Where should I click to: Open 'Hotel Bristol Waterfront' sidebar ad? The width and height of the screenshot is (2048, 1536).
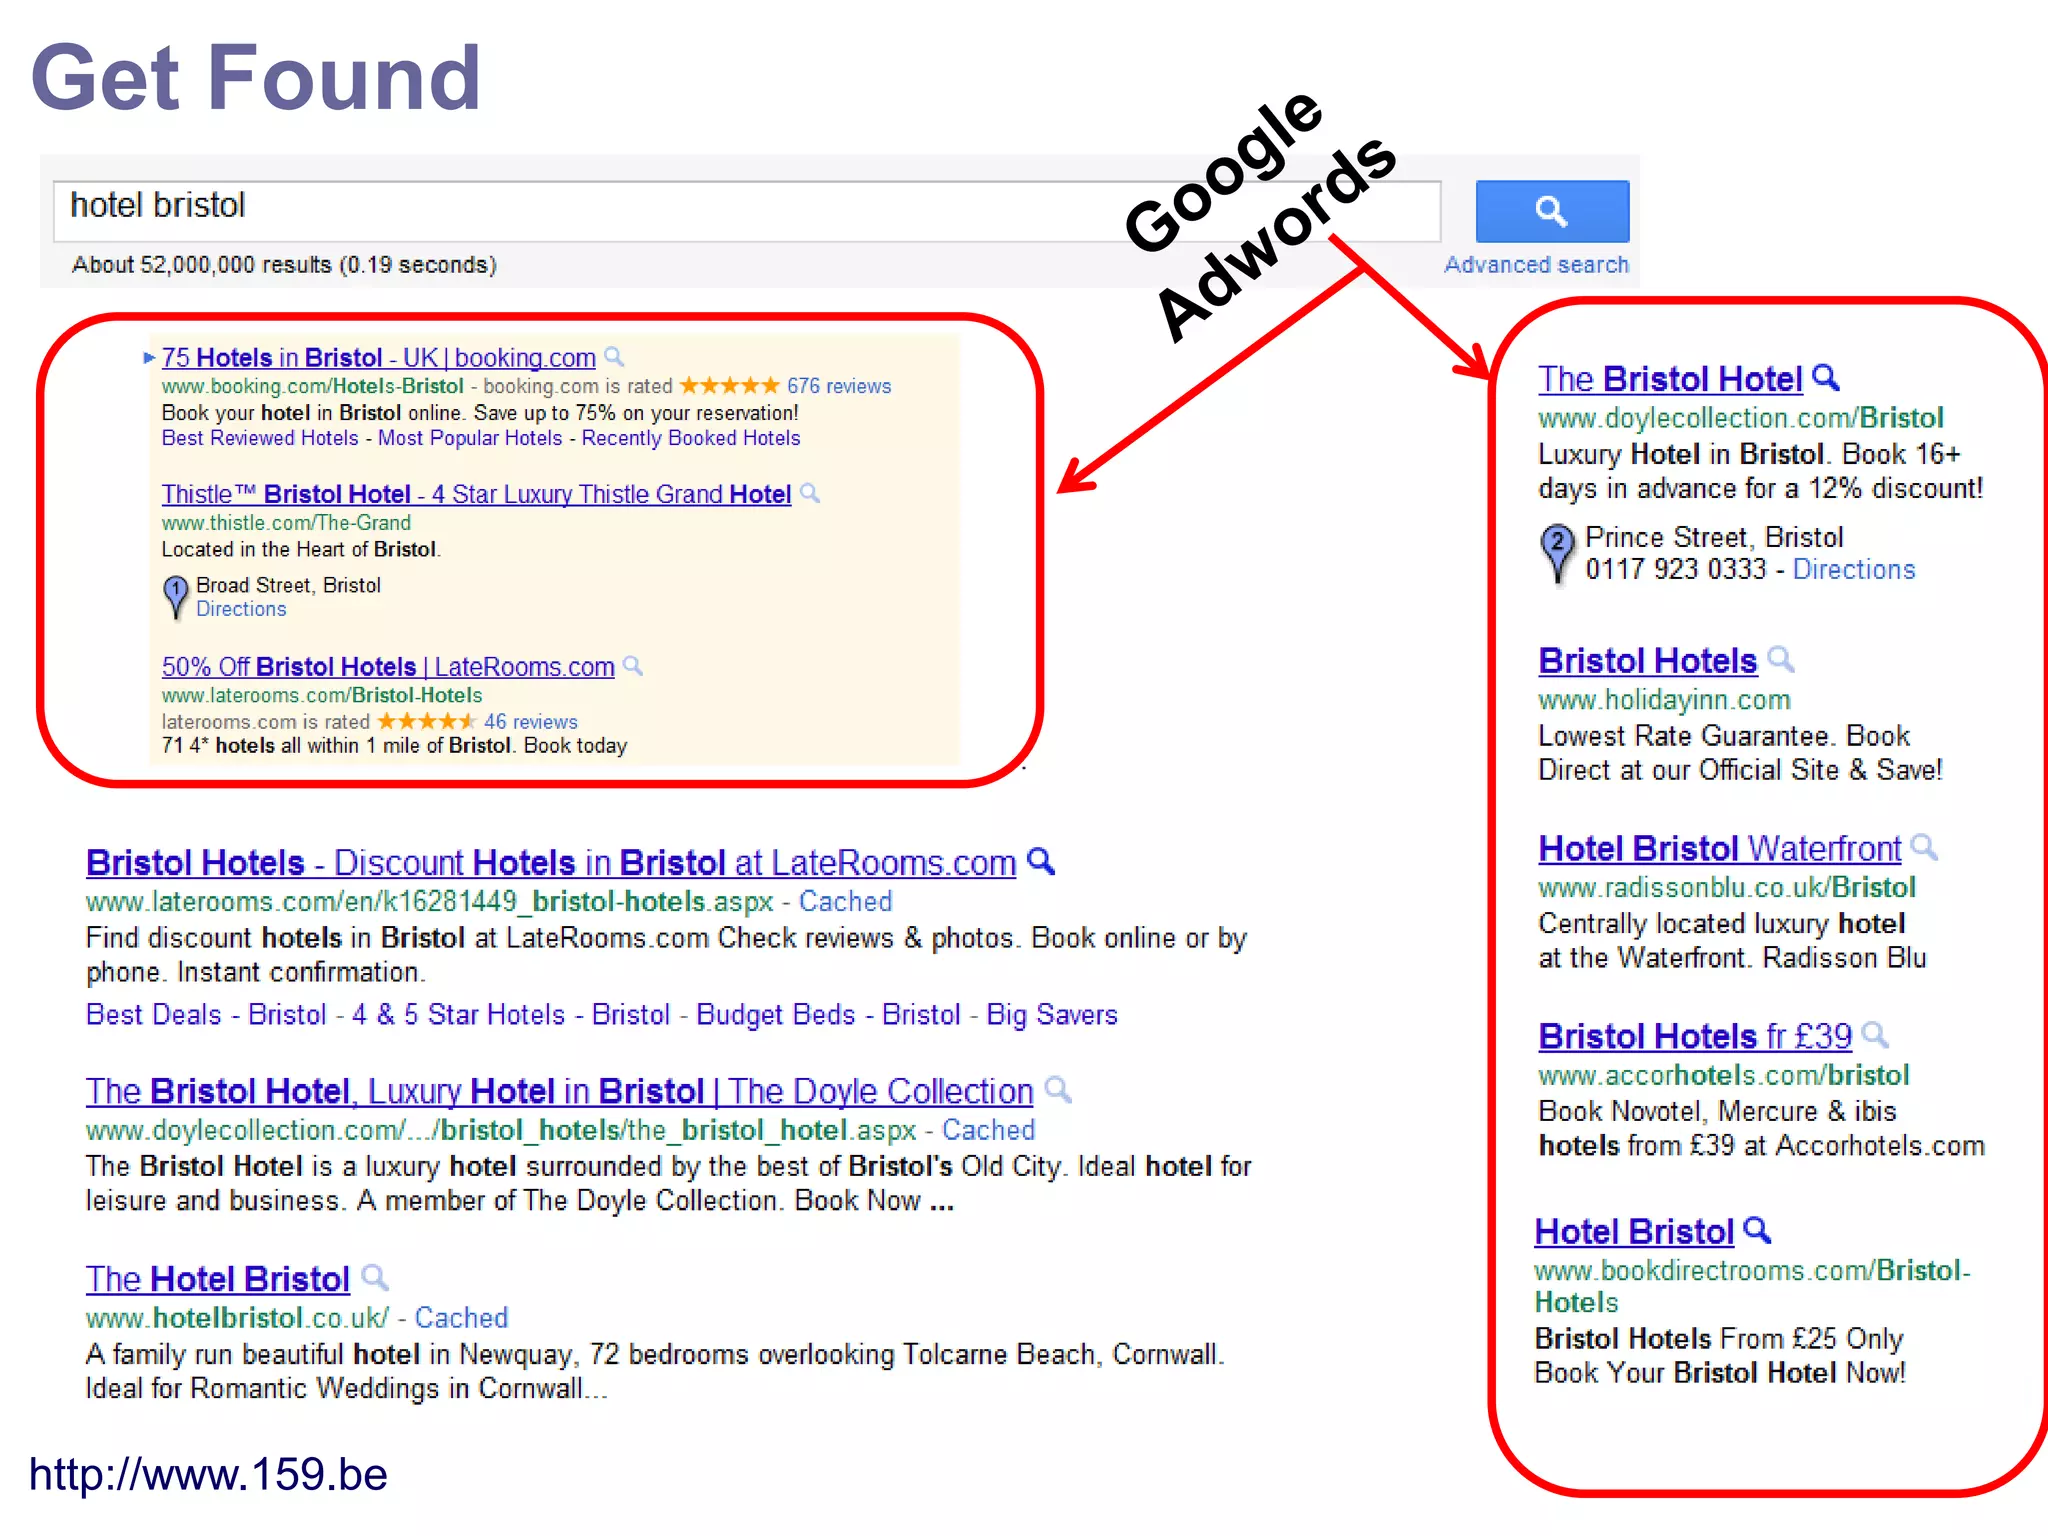[x=1720, y=849]
